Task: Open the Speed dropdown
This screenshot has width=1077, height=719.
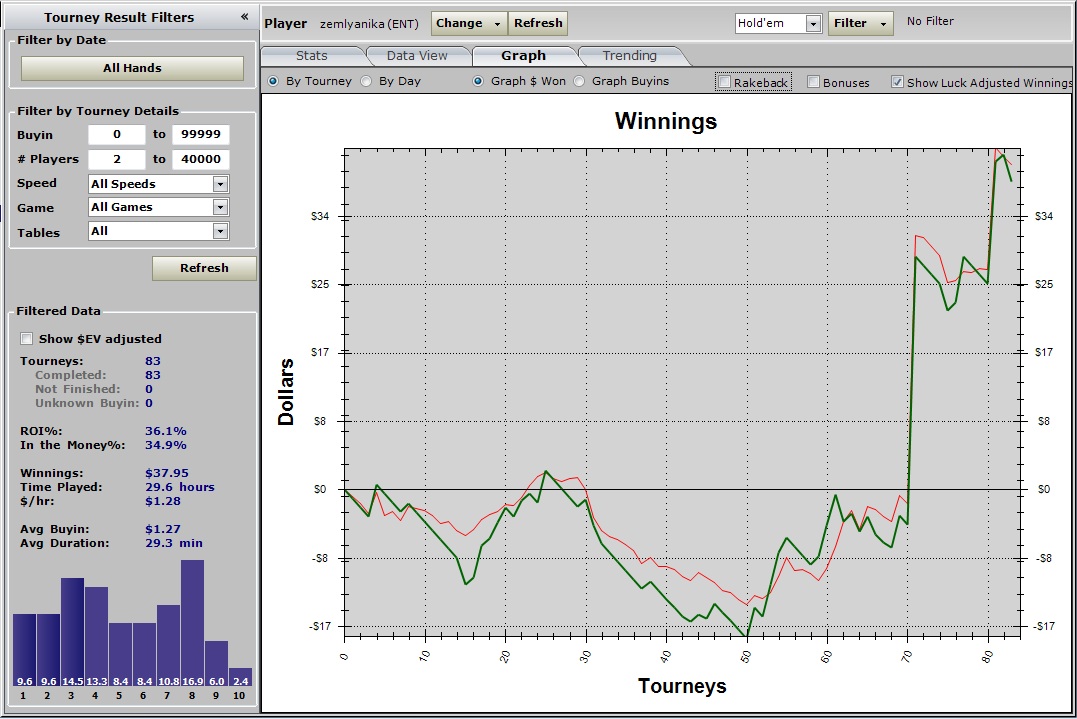Action: point(220,184)
